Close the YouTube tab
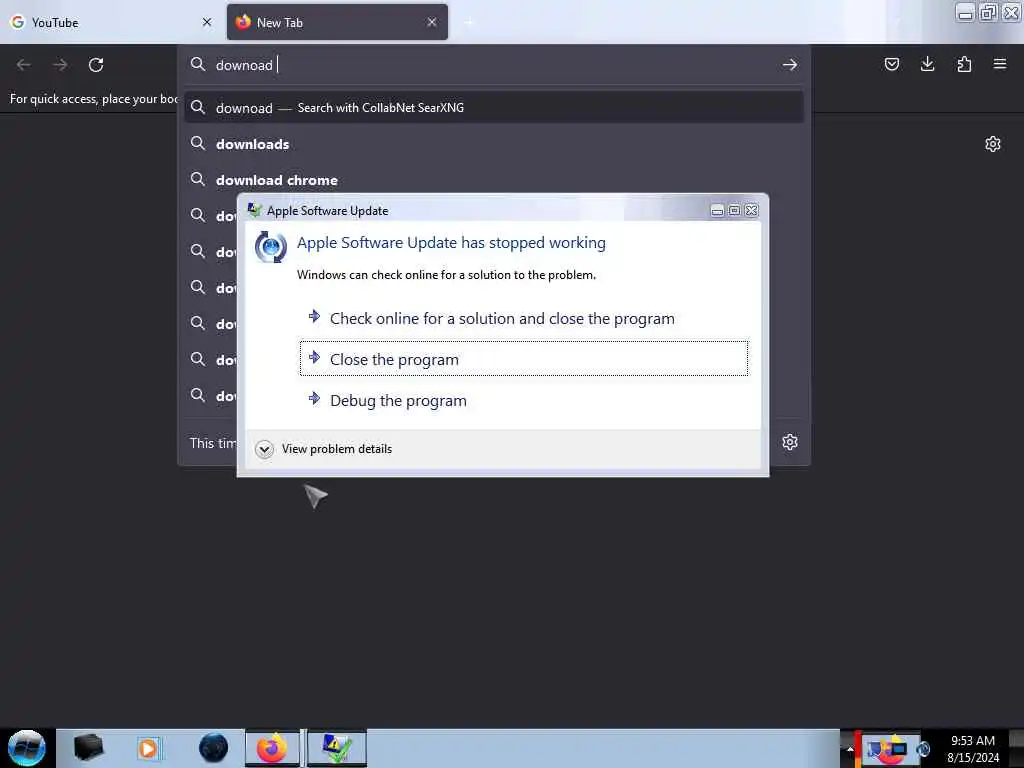 (207, 22)
